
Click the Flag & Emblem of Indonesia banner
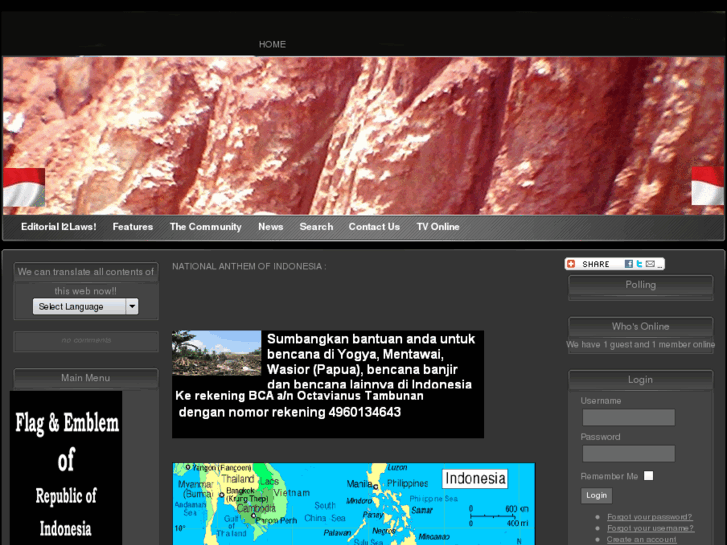pyautogui.click(x=66, y=468)
